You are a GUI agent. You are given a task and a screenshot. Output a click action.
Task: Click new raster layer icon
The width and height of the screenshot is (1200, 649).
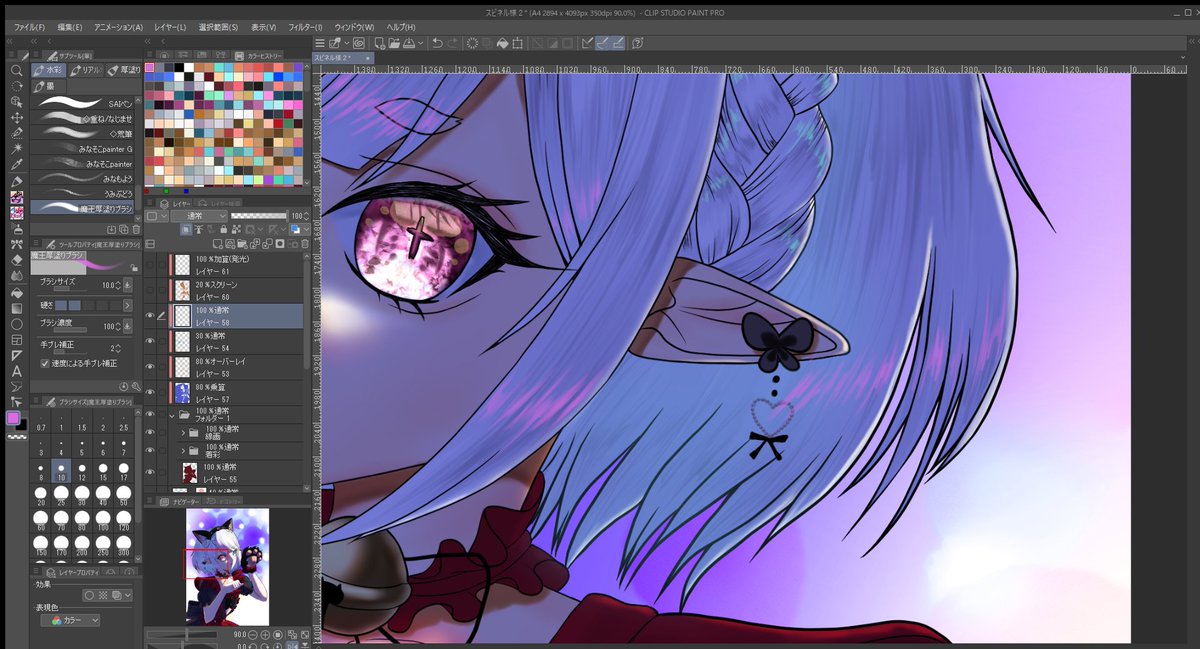coord(217,243)
